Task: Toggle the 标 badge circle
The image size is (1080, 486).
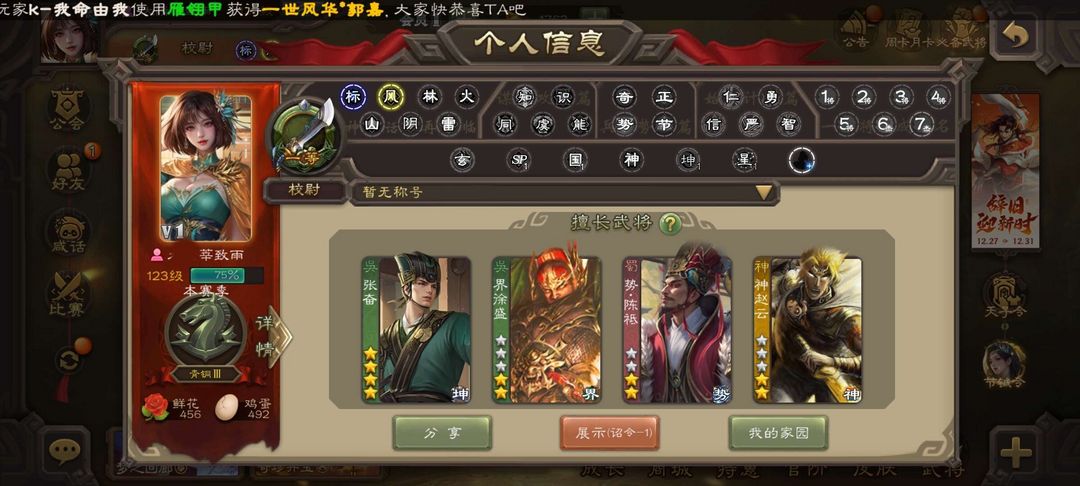Action: tap(353, 97)
